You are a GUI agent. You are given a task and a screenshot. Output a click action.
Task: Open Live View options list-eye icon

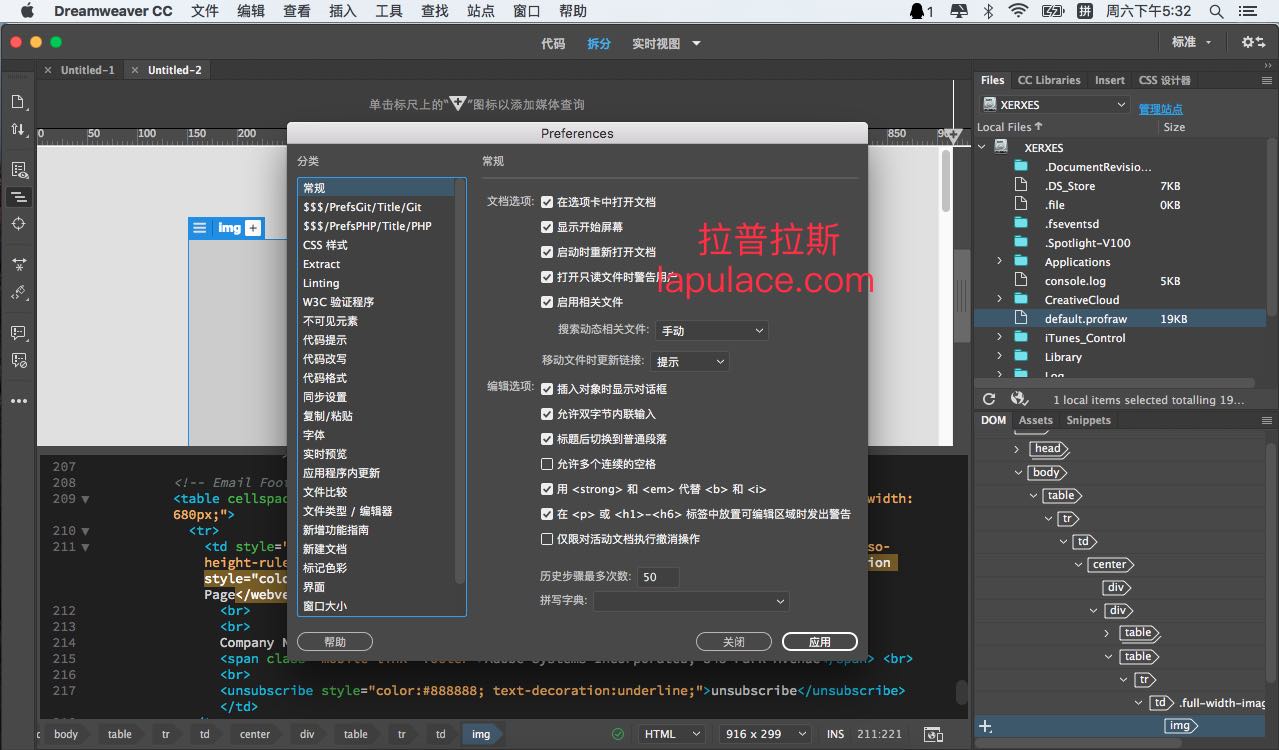[18, 170]
